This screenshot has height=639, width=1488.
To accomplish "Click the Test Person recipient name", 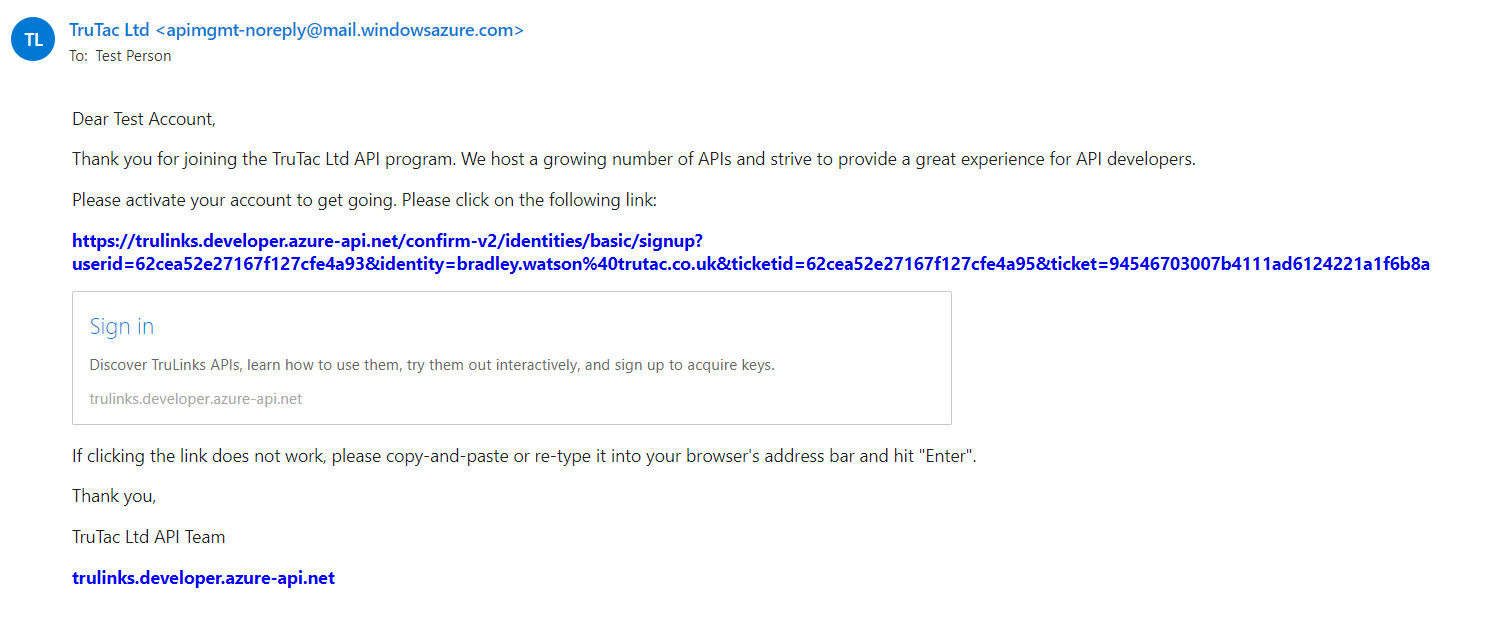I will (133, 56).
